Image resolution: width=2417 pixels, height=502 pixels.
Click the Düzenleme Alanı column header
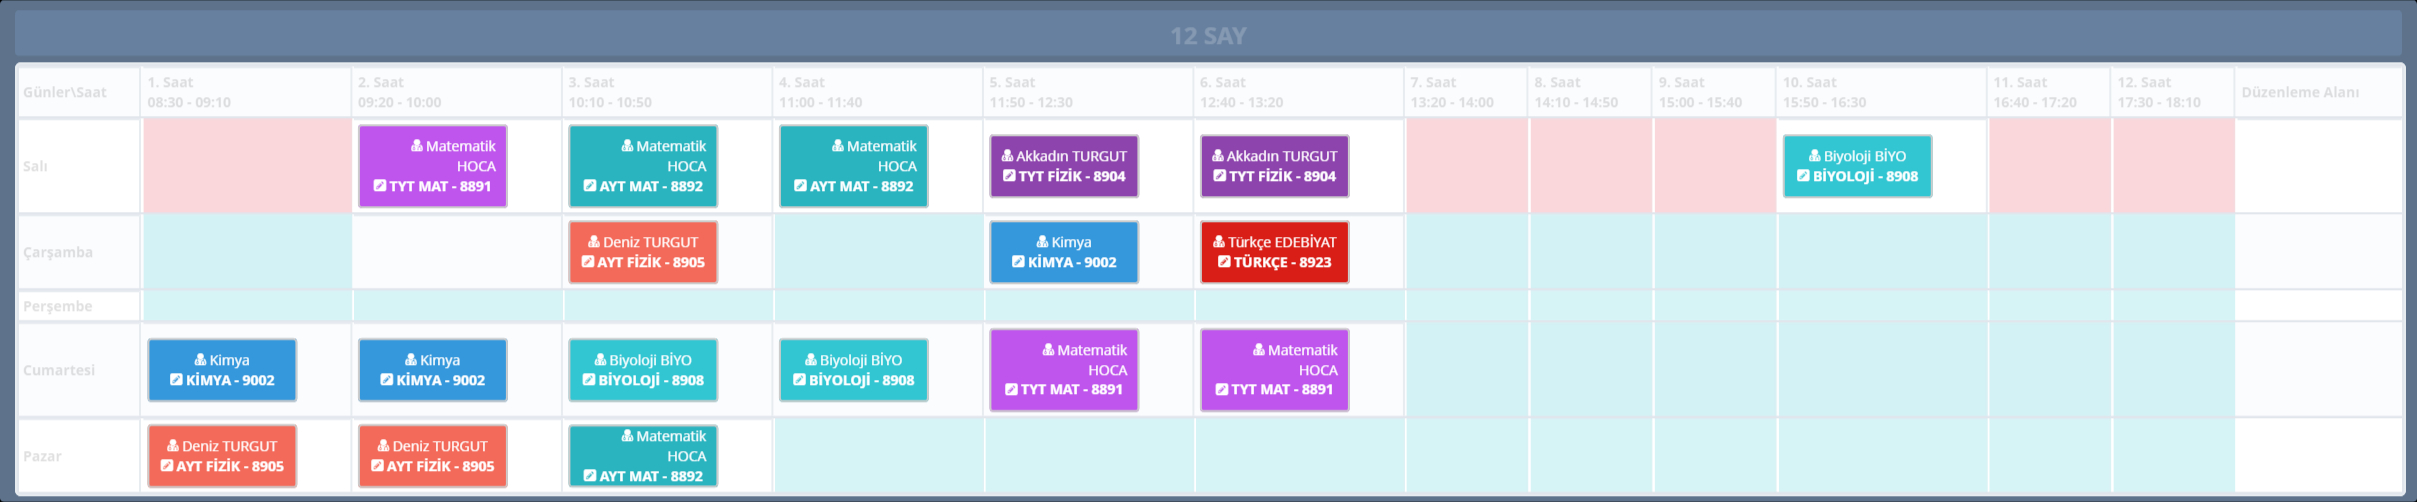[2300, 92]
